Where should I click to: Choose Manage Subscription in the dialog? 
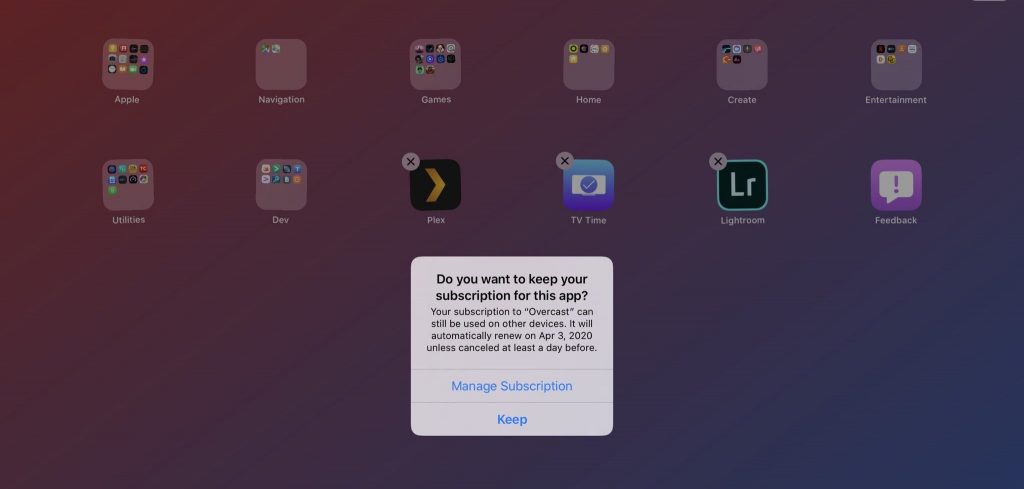[511, 386]
